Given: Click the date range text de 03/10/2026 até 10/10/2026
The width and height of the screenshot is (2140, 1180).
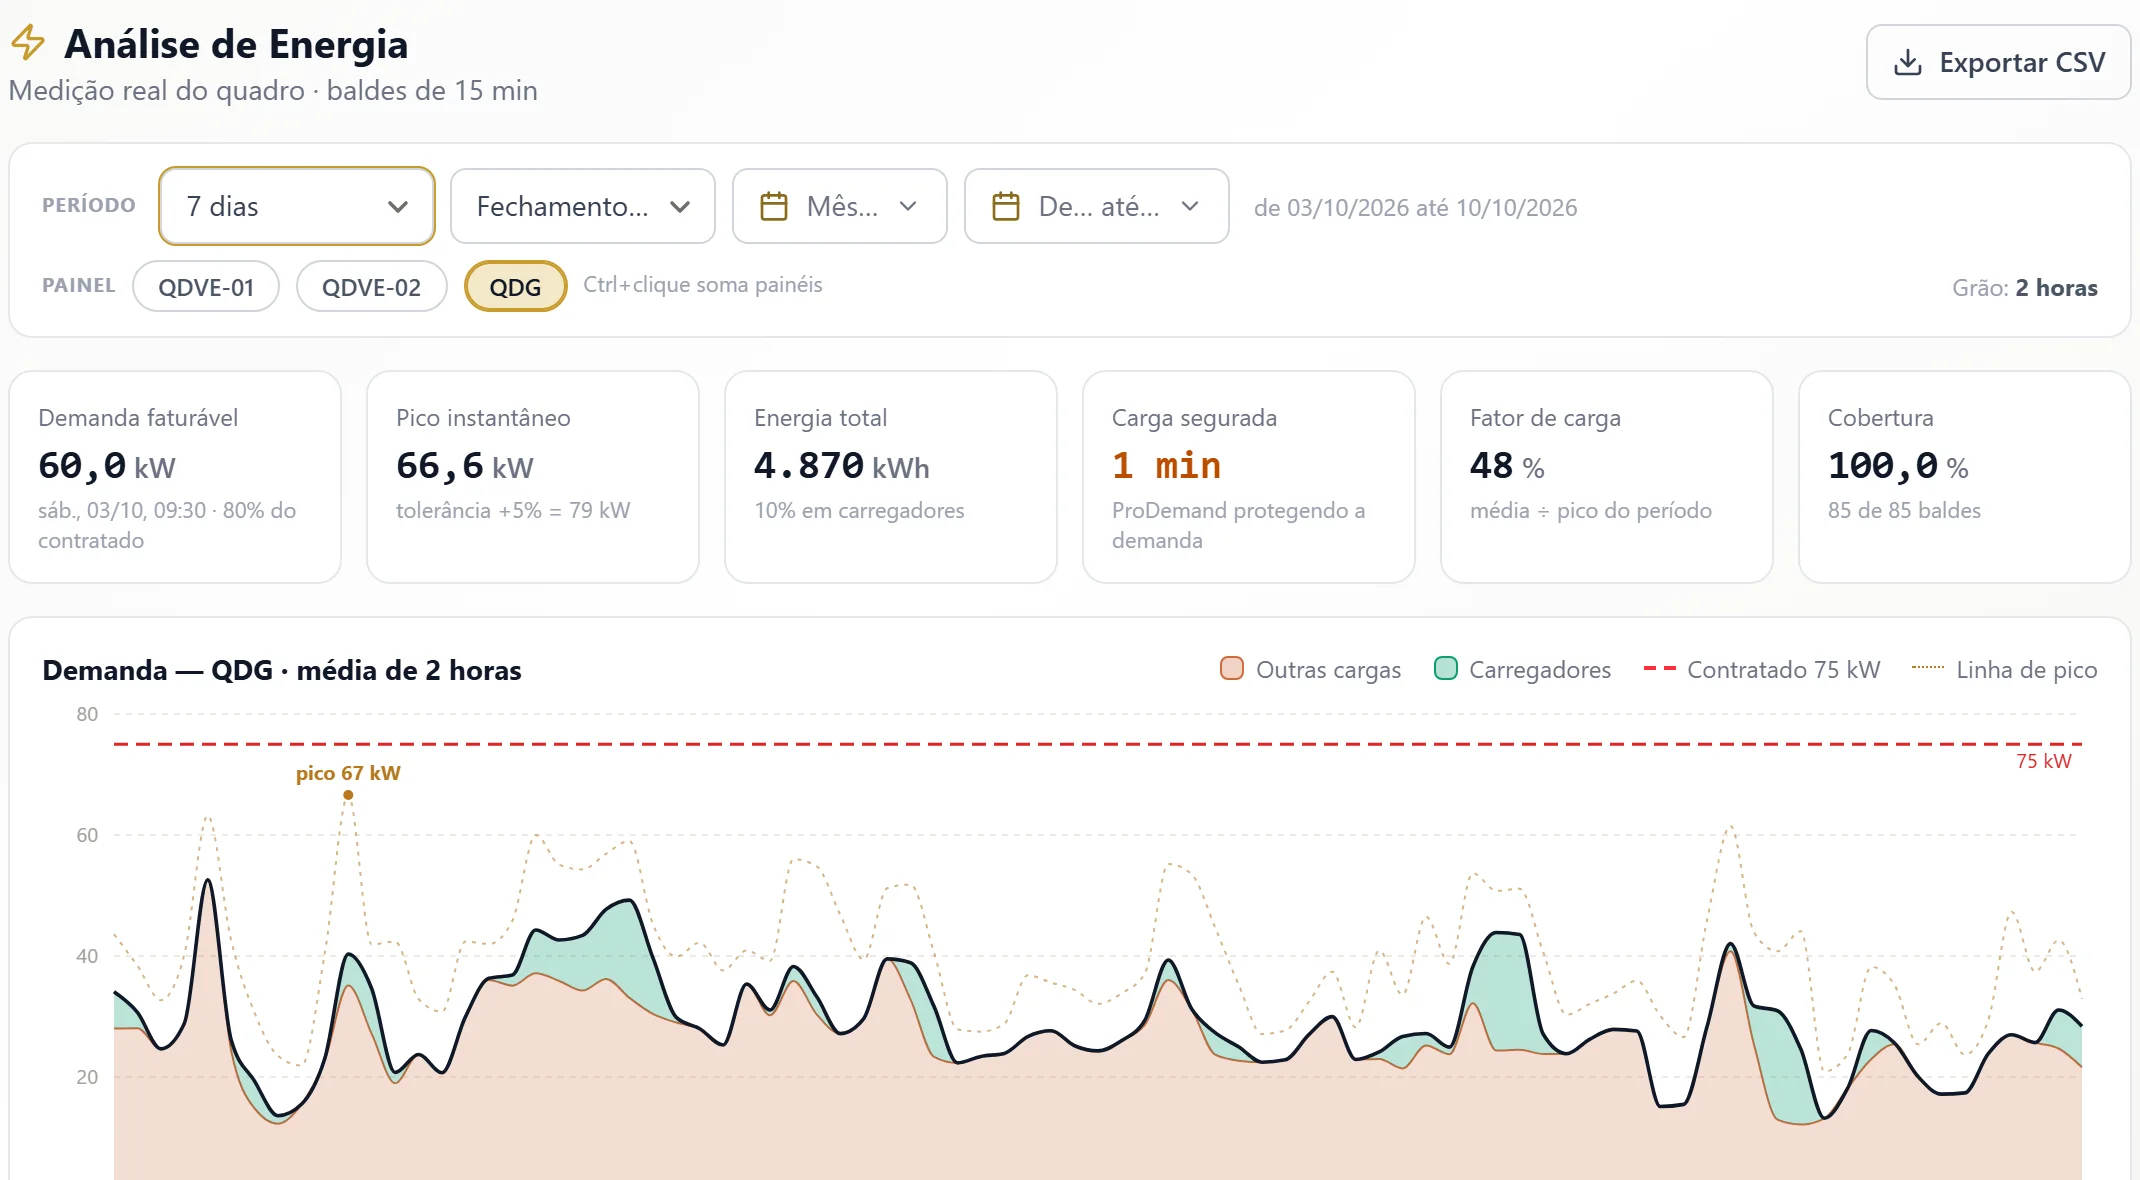Looking at the screenshot, I should [x=1415, y=208].
